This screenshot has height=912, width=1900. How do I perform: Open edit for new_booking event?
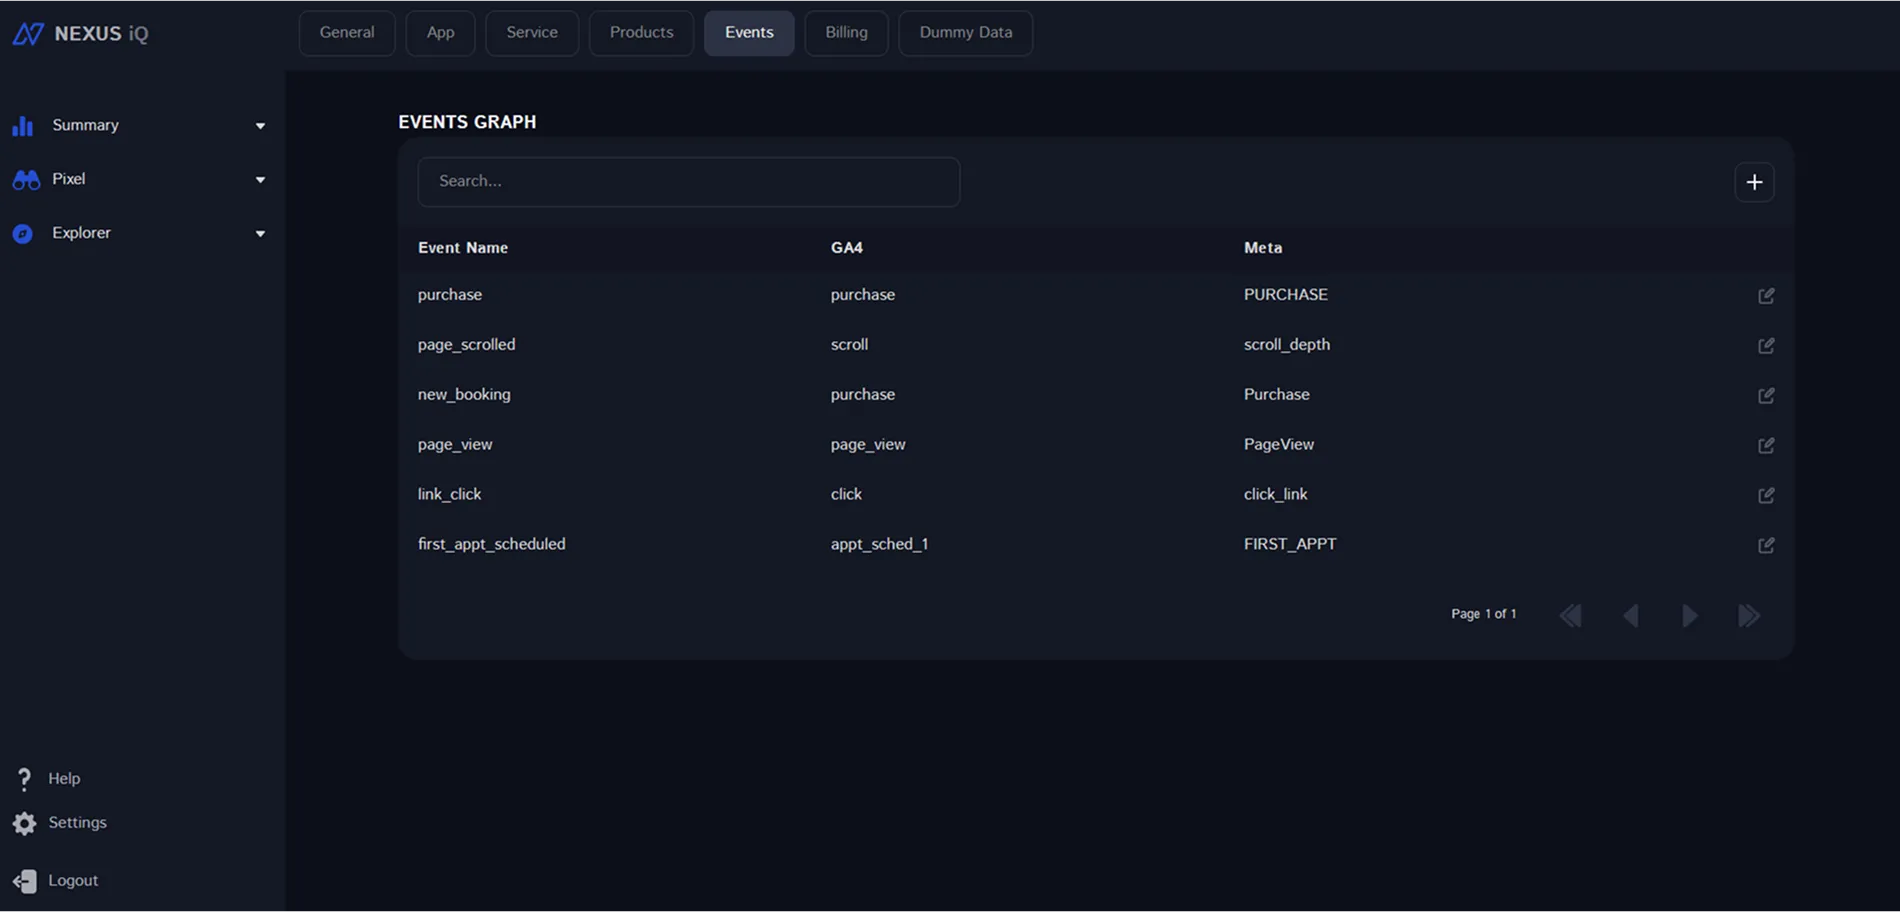[1766, 396]
